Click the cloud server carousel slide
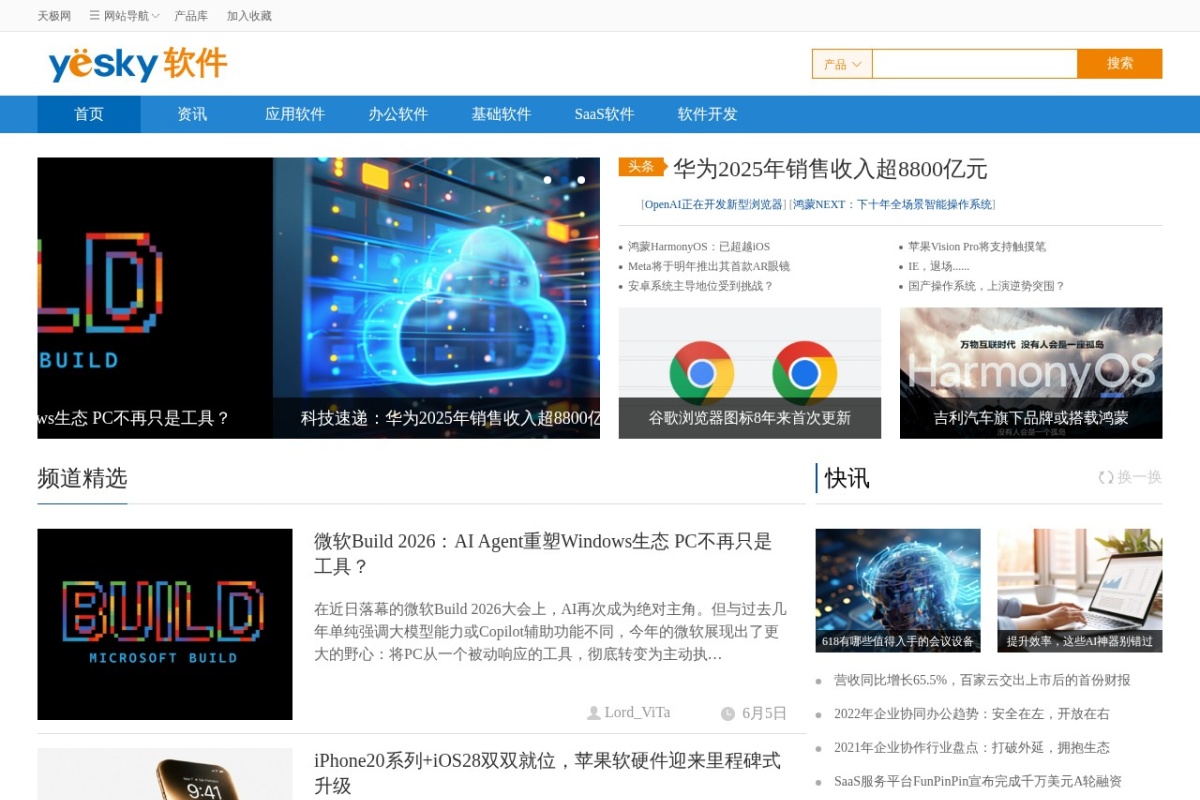 [x=436, y=298]
